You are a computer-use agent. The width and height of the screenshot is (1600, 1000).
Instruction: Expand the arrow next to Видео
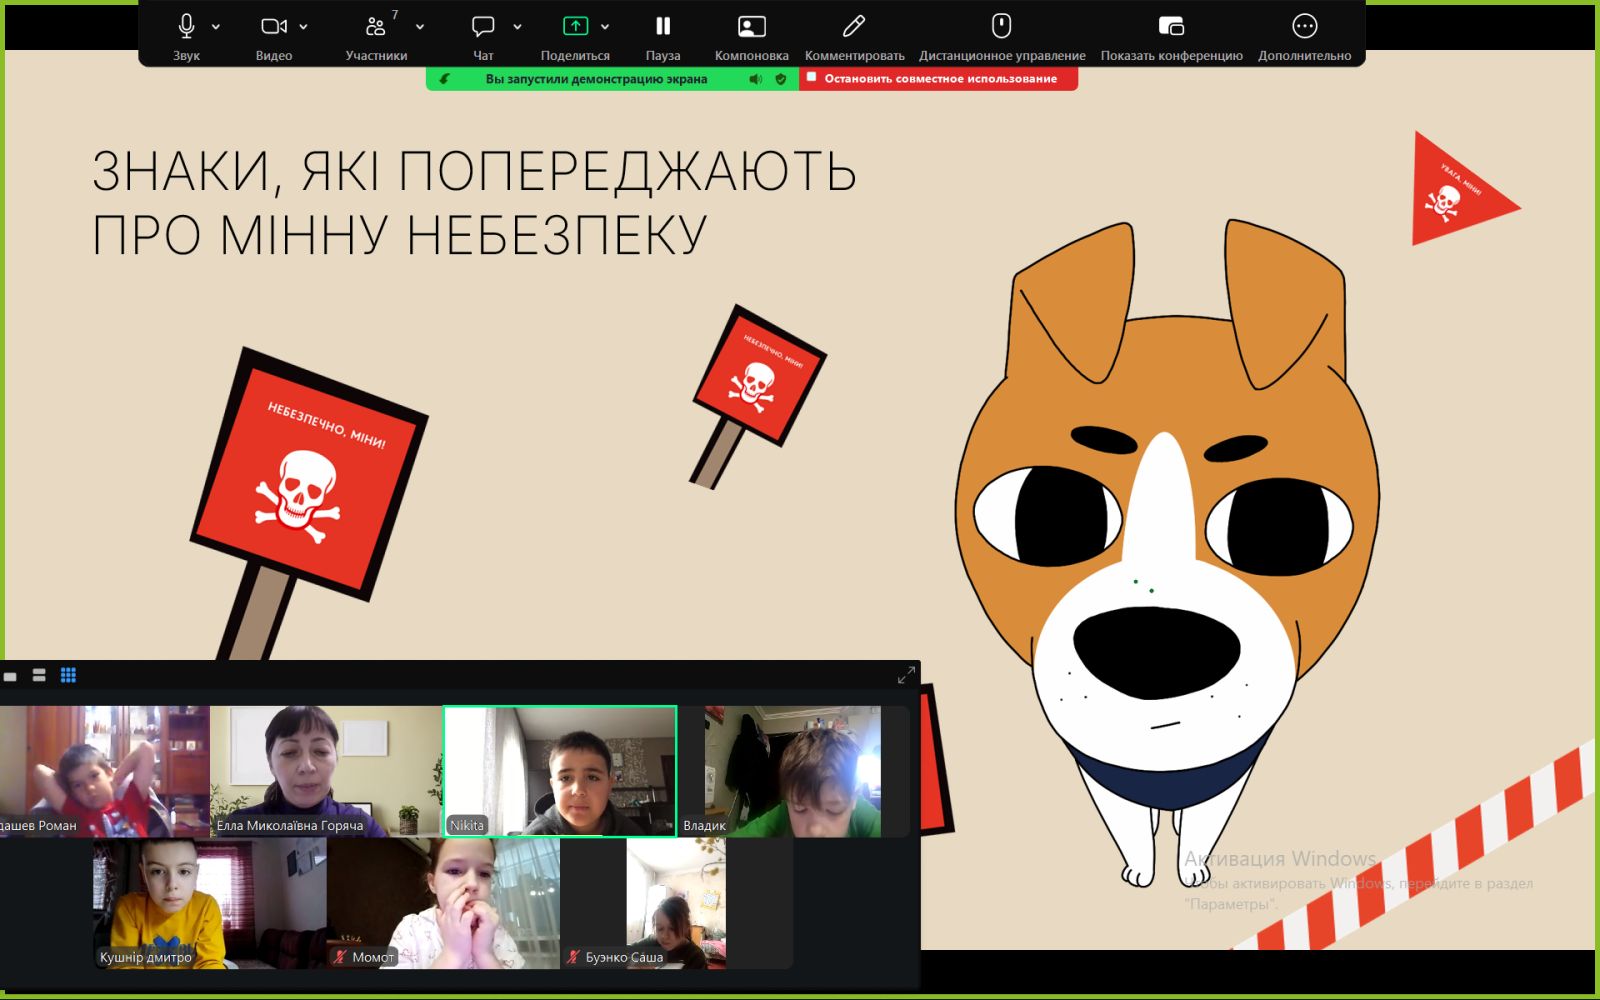click(x=304, y=27)
